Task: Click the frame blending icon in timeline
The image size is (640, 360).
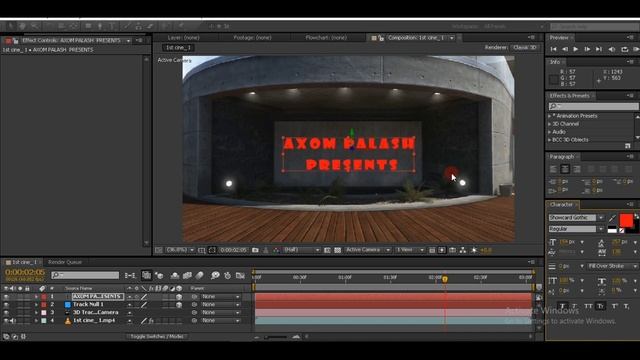Action: coord(187,276)
